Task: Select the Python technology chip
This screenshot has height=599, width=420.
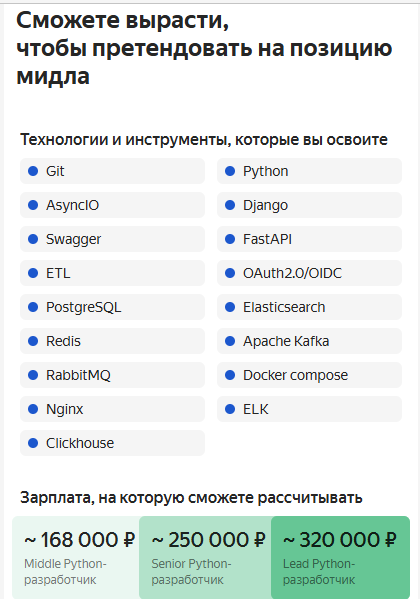Action: point(310,171)
